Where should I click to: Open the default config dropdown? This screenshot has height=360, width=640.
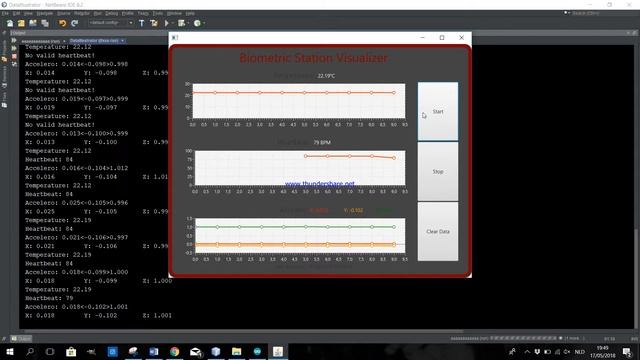(111, 23)
